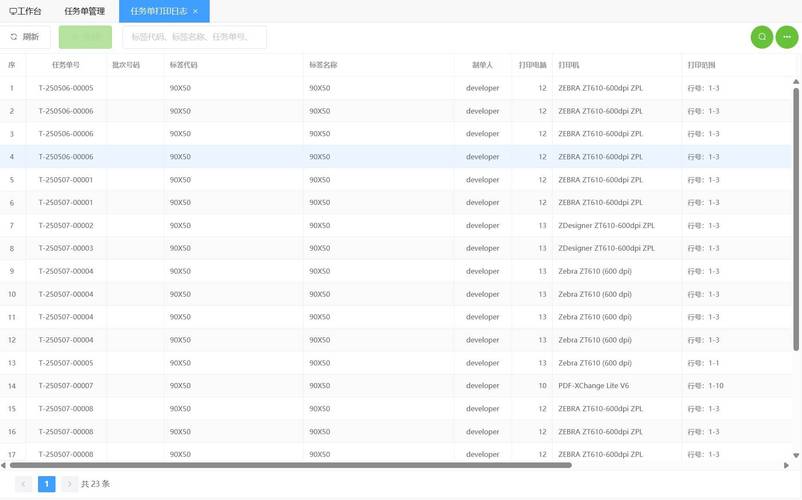Click T-250507-00004 in row 12
Viewport: 802px width, 500px height.
(x=66, y=340)
